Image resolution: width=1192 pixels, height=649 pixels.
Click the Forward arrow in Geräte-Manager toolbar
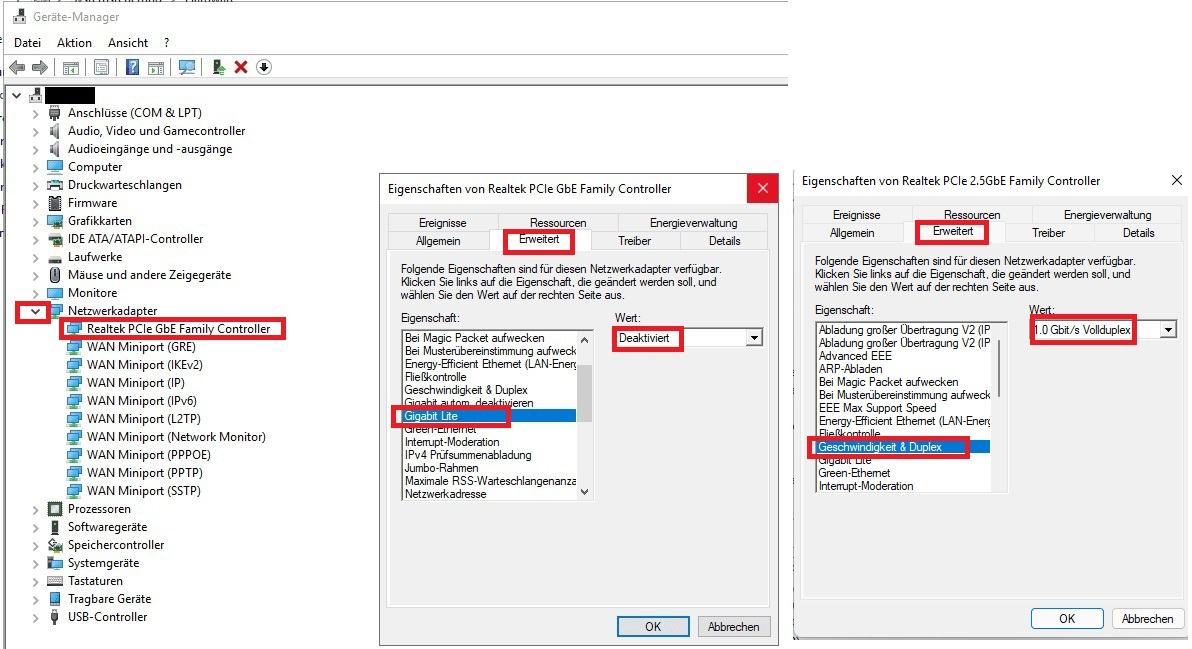pyautogui.click(x=40, y=68)
